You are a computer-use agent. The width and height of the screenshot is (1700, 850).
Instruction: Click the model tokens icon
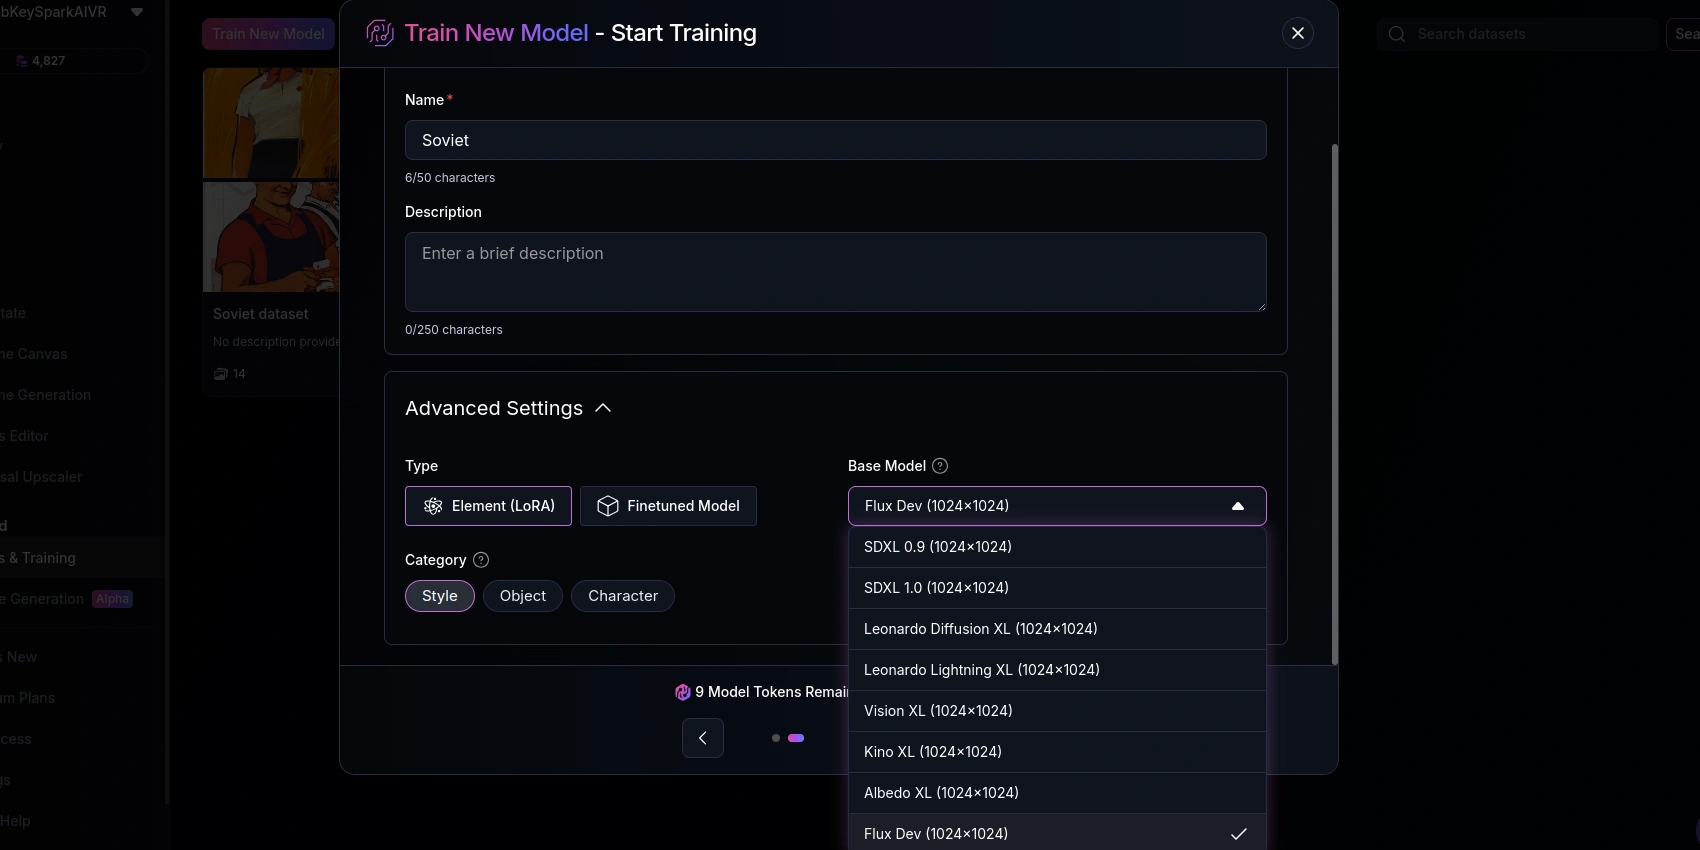click(x=683, y=692)
